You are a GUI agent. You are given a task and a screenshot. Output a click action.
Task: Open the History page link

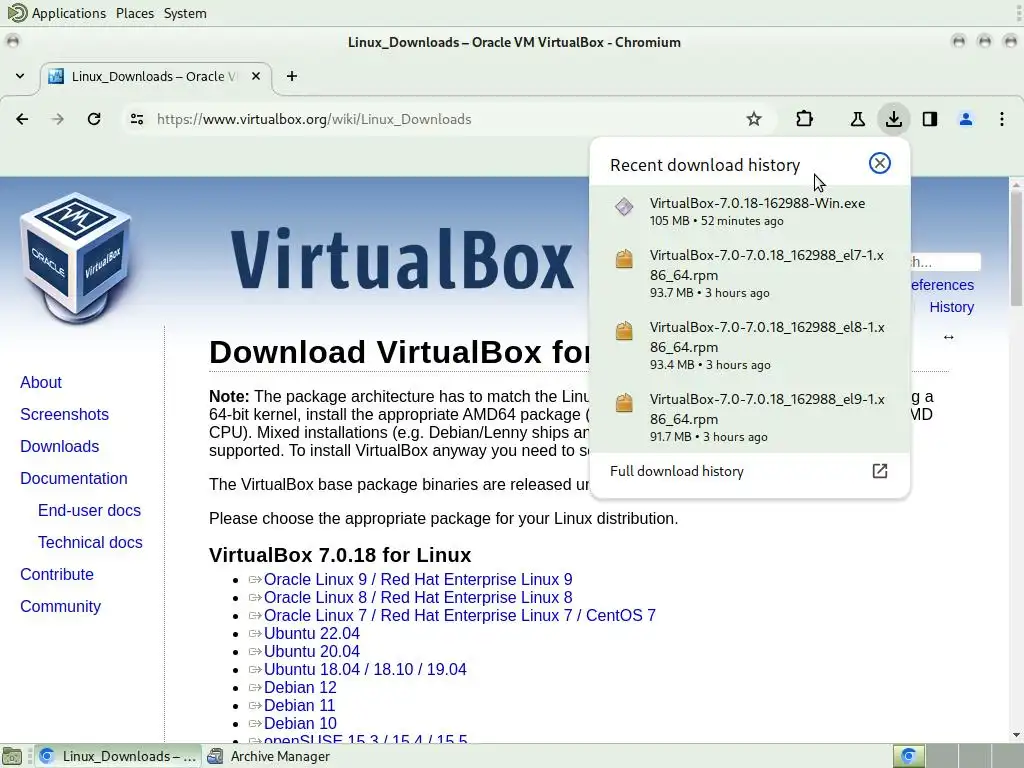952,307
